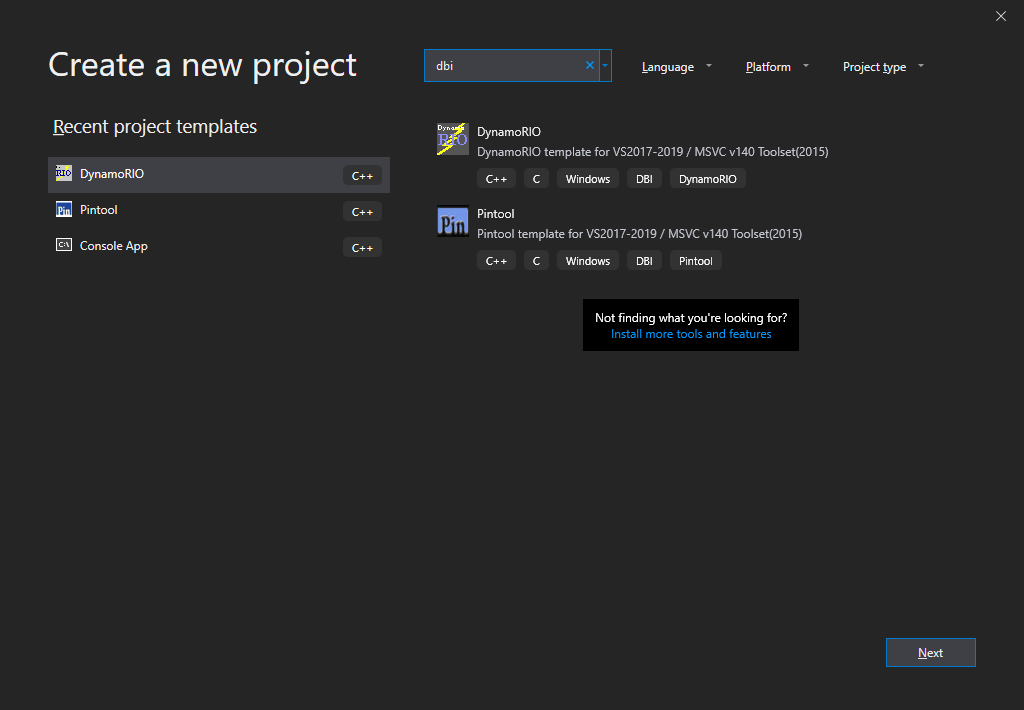Click the DBI tag under DynamoRIO result
The height and width of the screenshot is (710, 1024).
644,179
